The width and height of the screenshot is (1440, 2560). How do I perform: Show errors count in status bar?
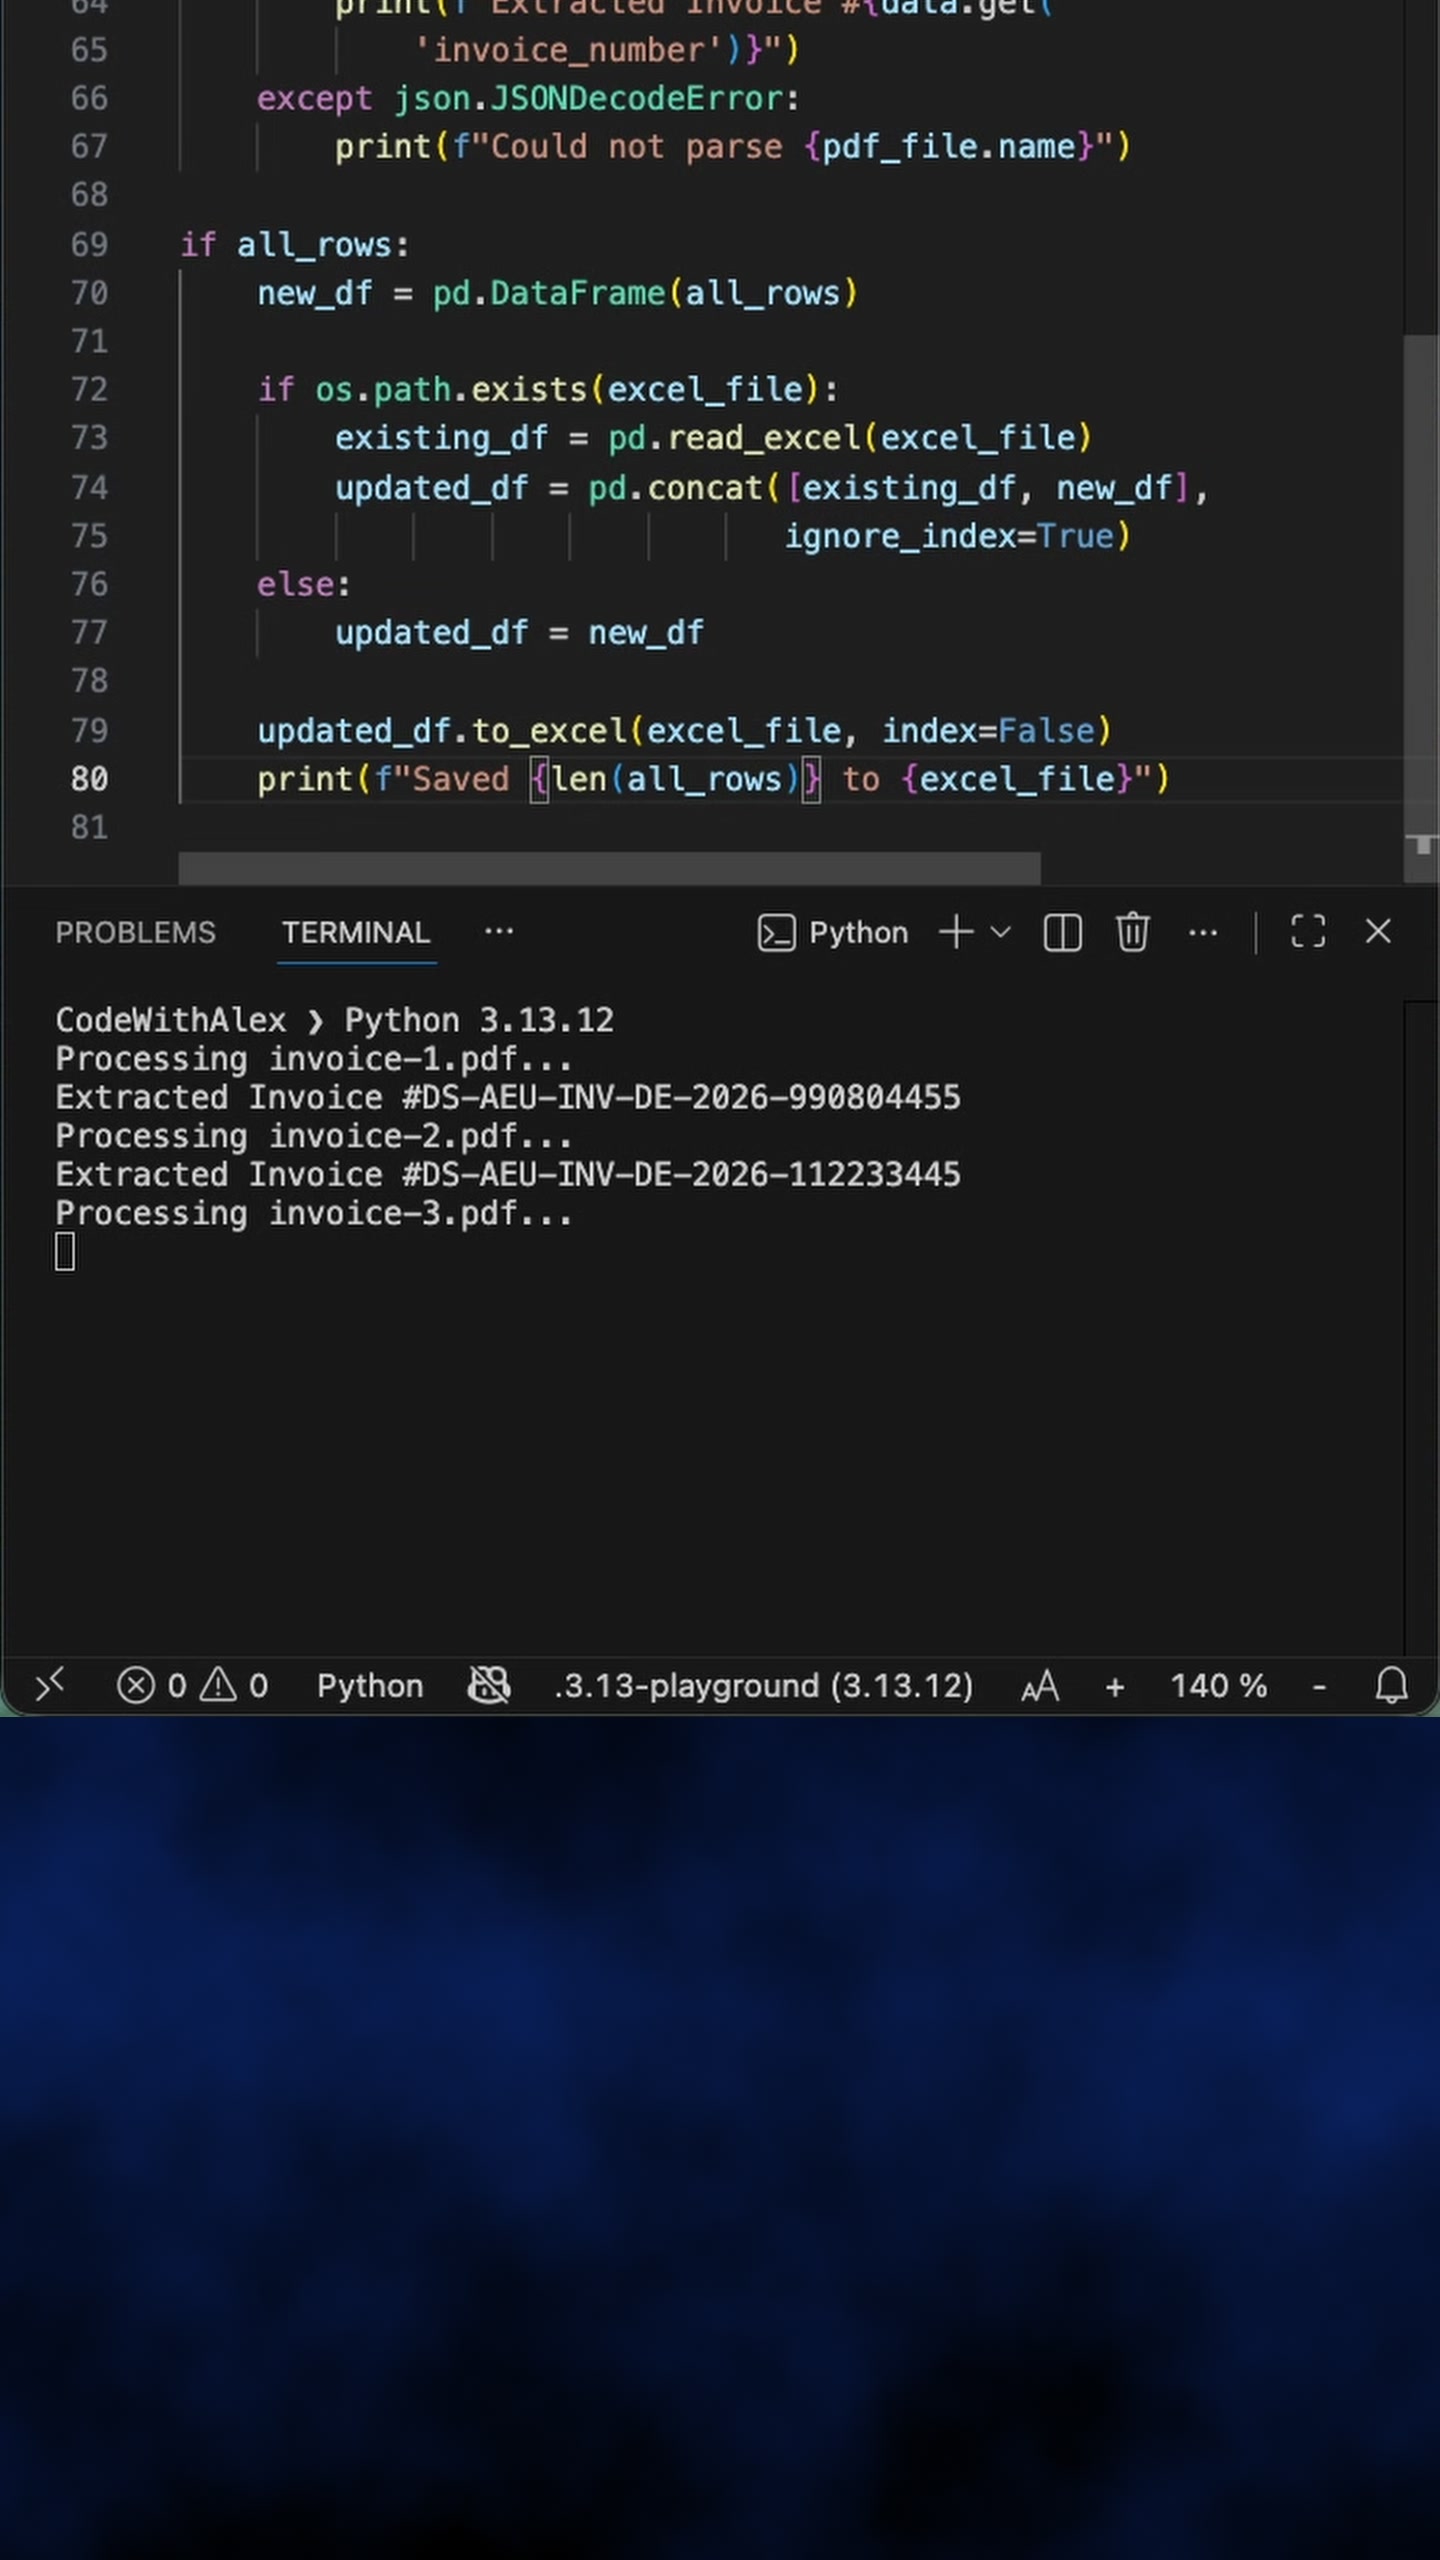[151, 1685]
